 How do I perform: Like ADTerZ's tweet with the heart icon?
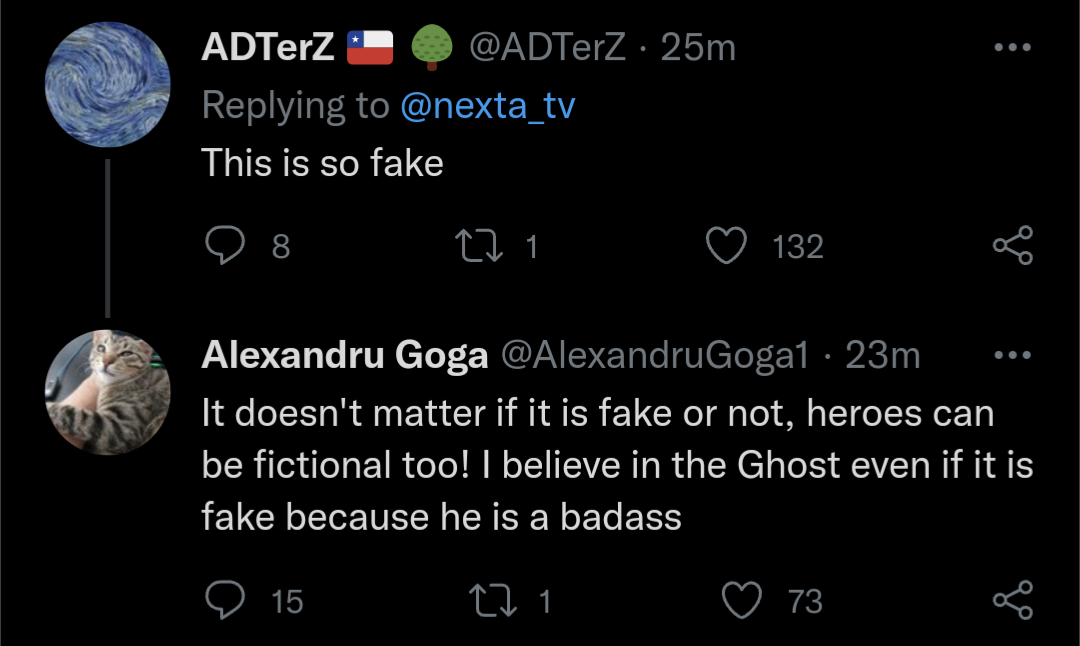[727, 246]
